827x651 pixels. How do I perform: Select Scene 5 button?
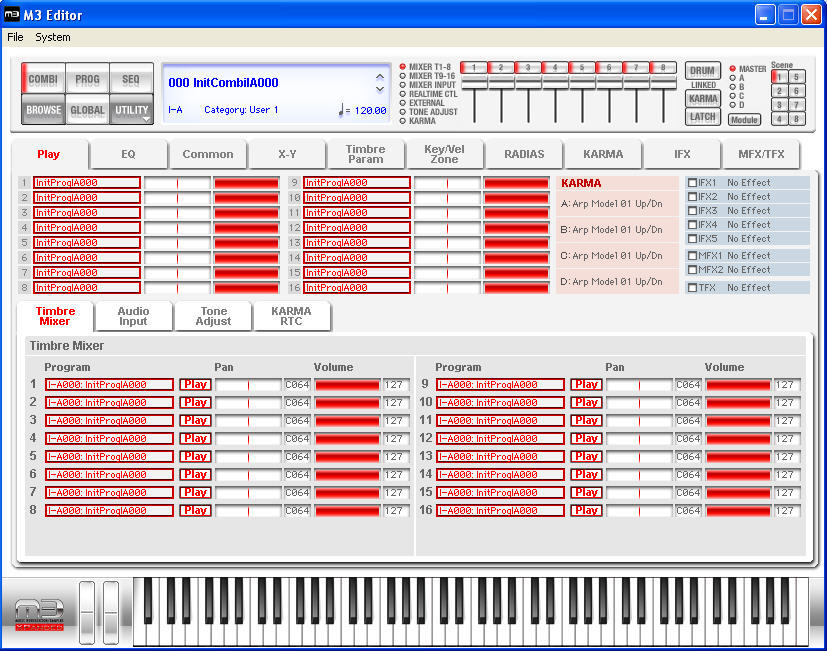tap(796, 77)
